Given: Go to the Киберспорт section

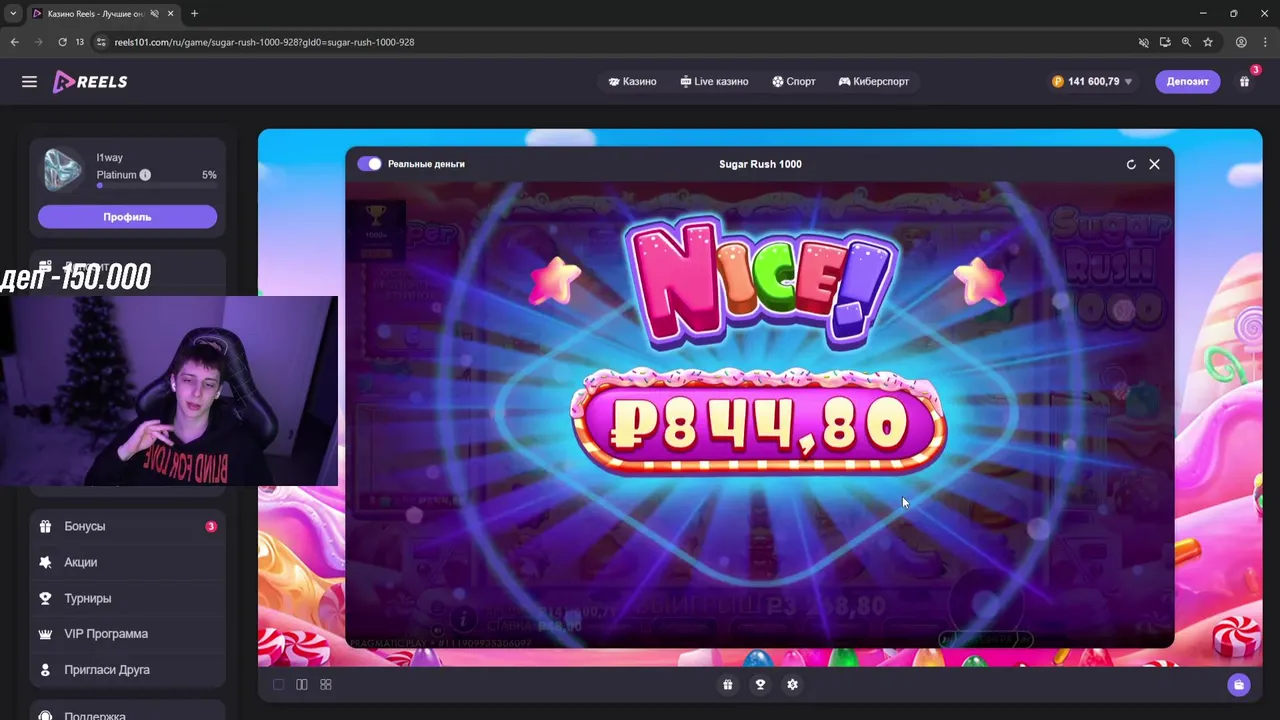Looking at the screenshot, I should 874,82.
